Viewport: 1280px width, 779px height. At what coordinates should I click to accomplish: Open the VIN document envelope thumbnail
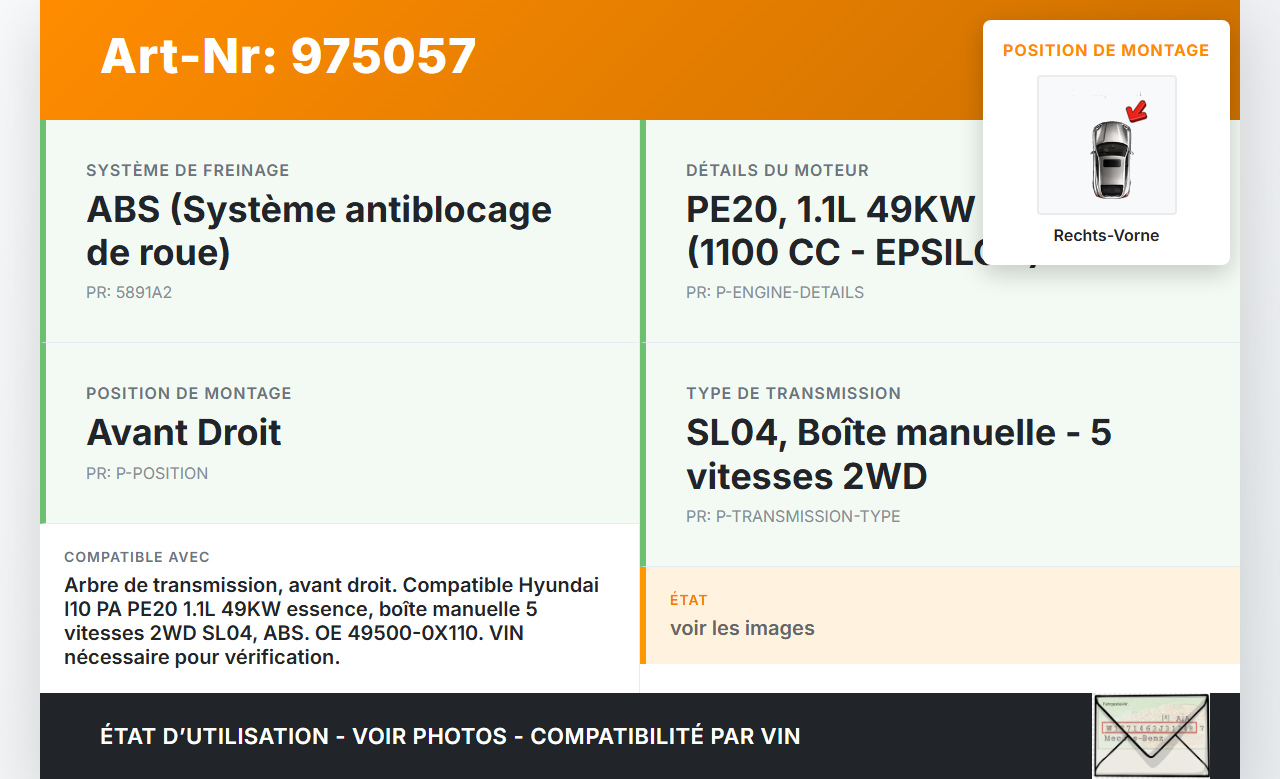tap(1150, 736)
